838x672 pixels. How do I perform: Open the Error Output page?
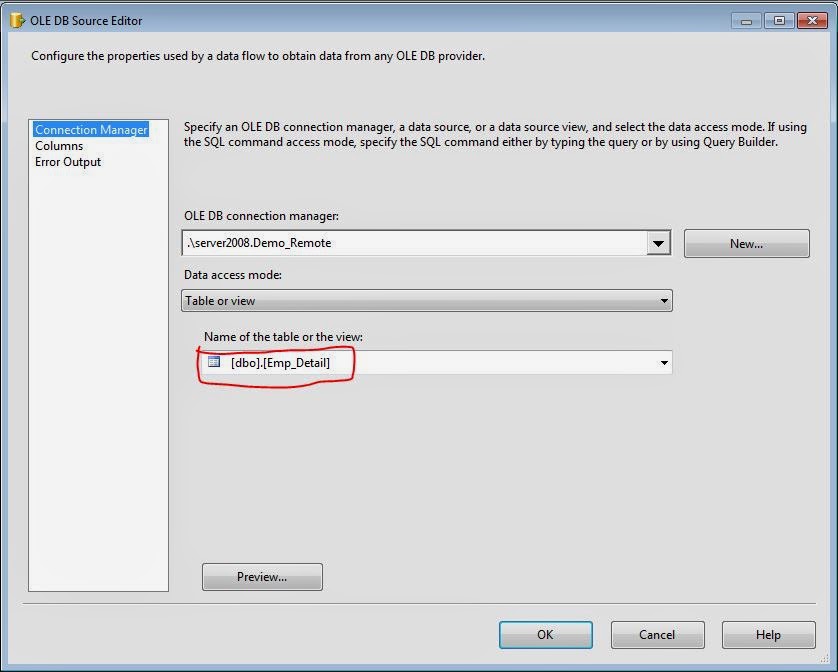pos(68,162)
